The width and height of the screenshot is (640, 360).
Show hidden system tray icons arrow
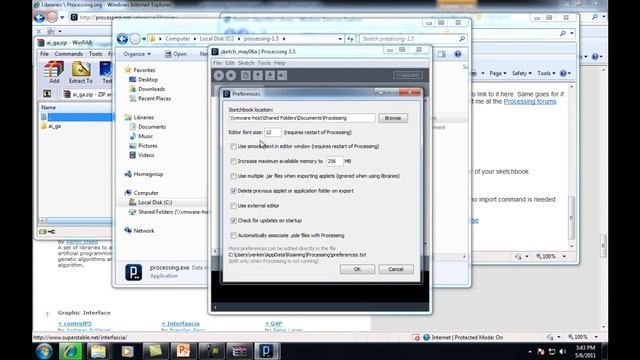(530, 351)
